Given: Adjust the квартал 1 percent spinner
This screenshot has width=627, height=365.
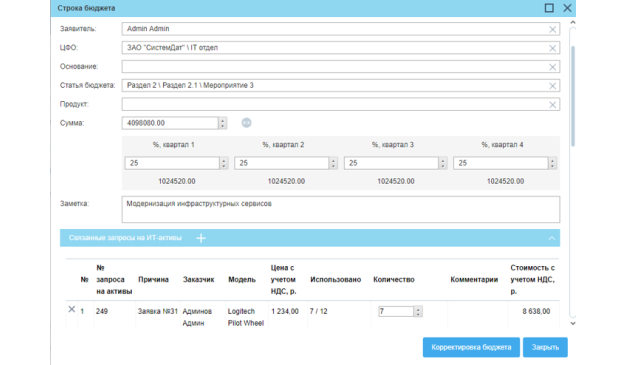Looking at the screenshot, I should [x=224, y=163].
